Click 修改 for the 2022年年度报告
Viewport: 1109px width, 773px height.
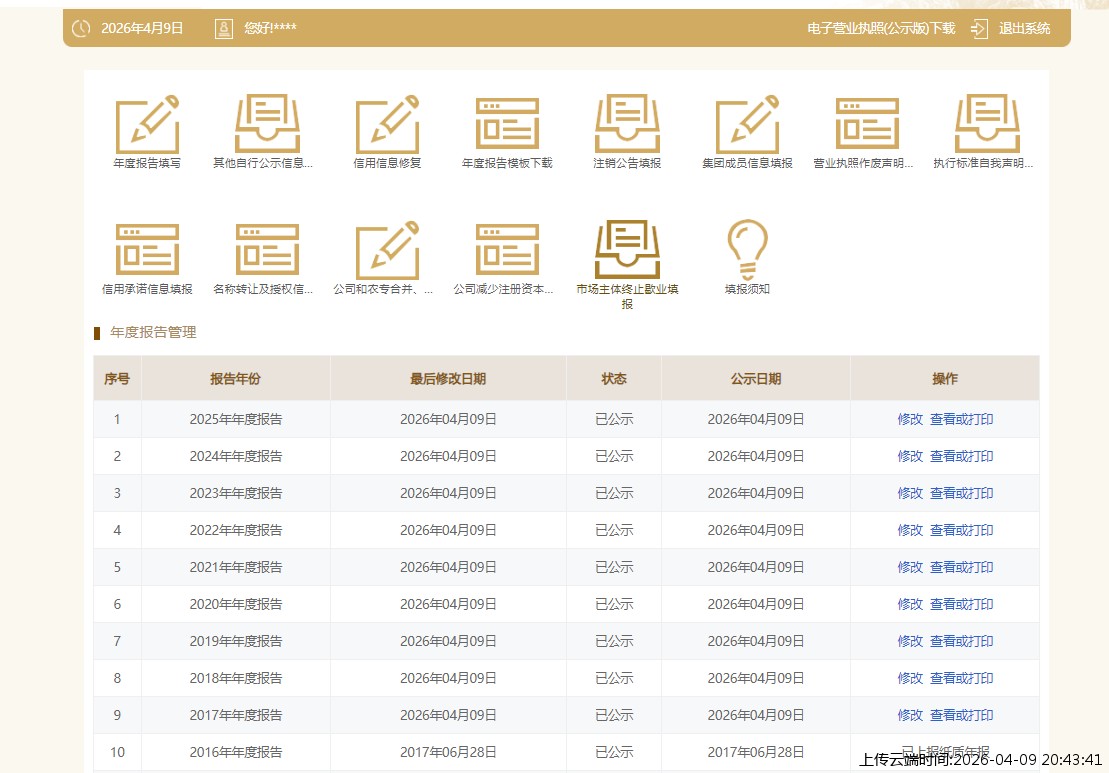[910, 531]
